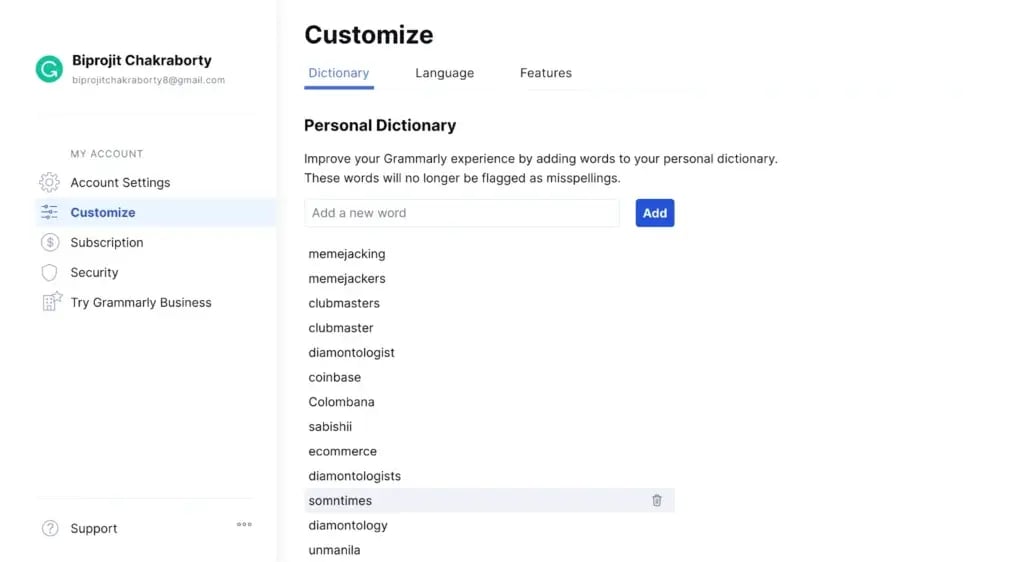Go to the Subscription page
The width and height of the screenshot is (1024, 562).
pos(107,242)
